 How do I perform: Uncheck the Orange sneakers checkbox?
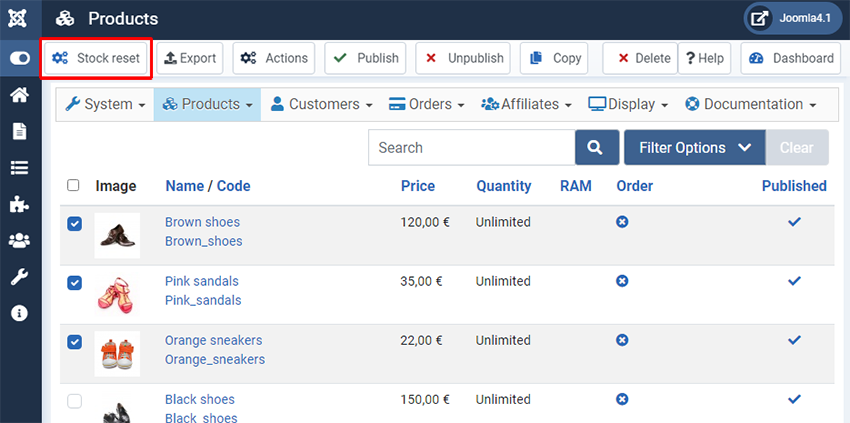[x=74, y=342]
